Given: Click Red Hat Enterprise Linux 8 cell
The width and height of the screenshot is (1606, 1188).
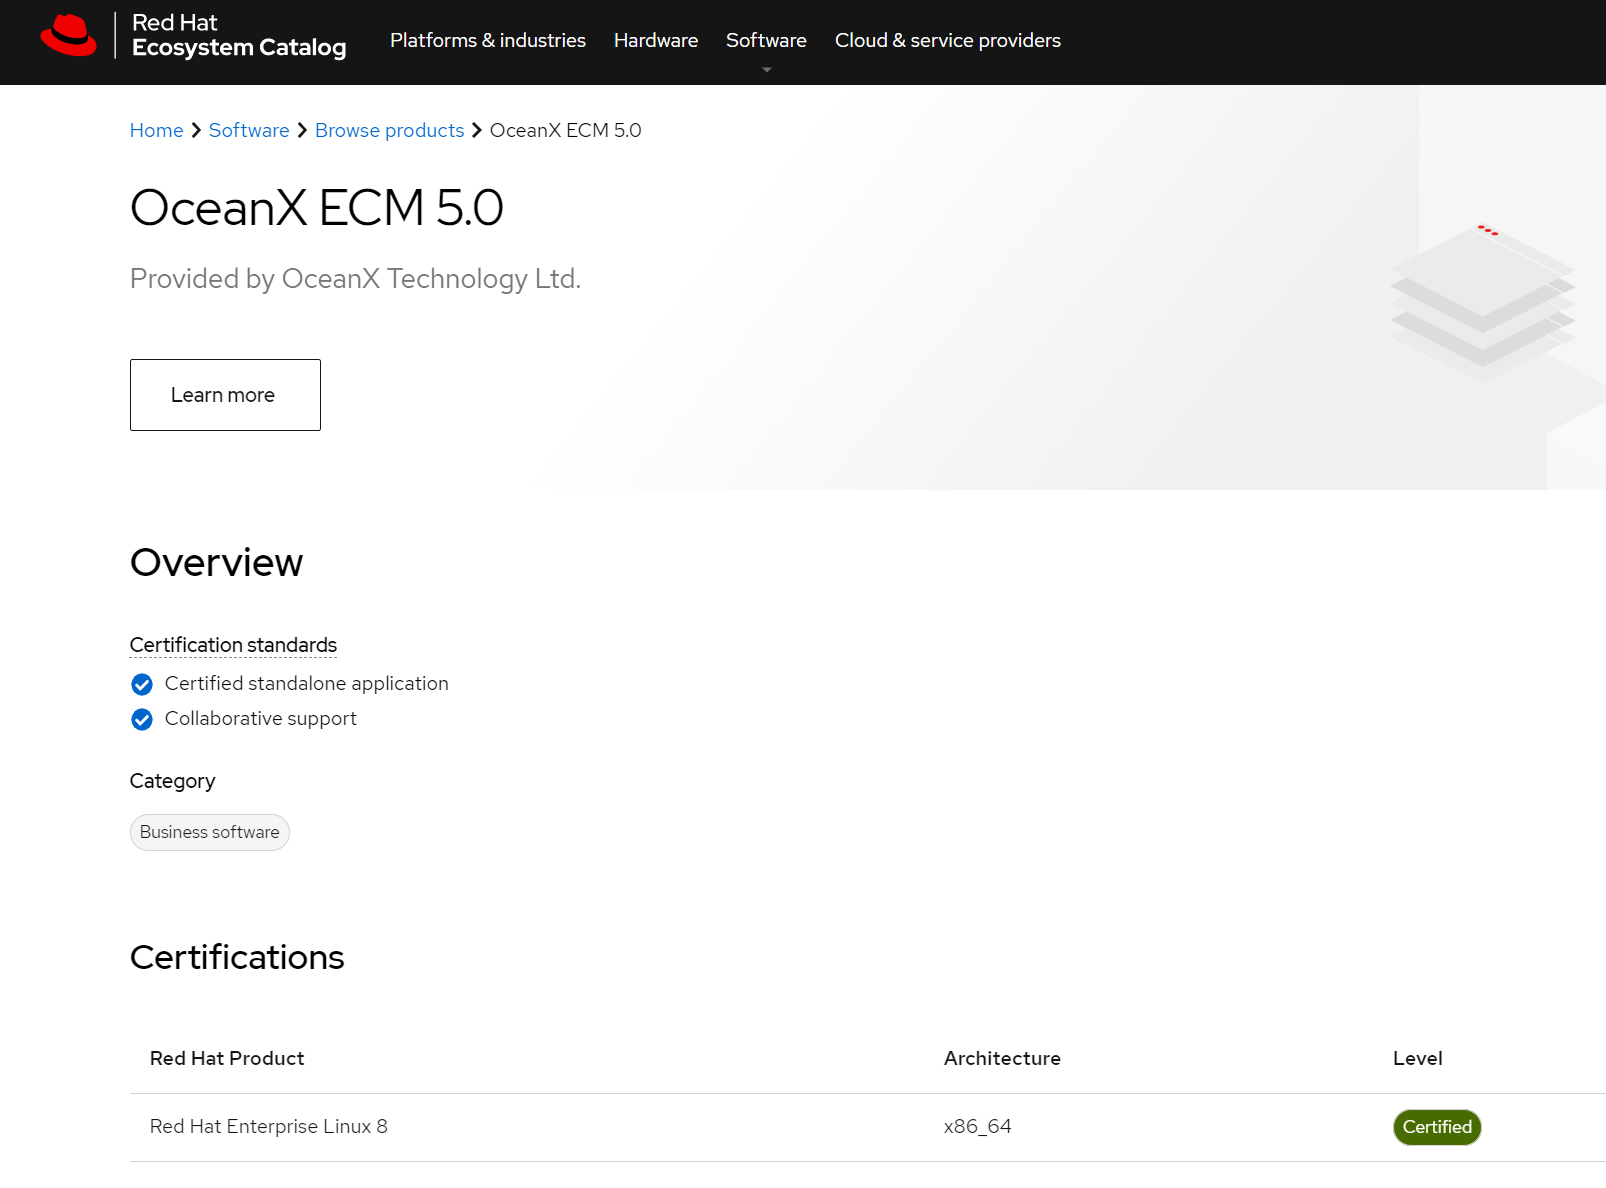Looking at the screenshot, I should point(269,1126).
